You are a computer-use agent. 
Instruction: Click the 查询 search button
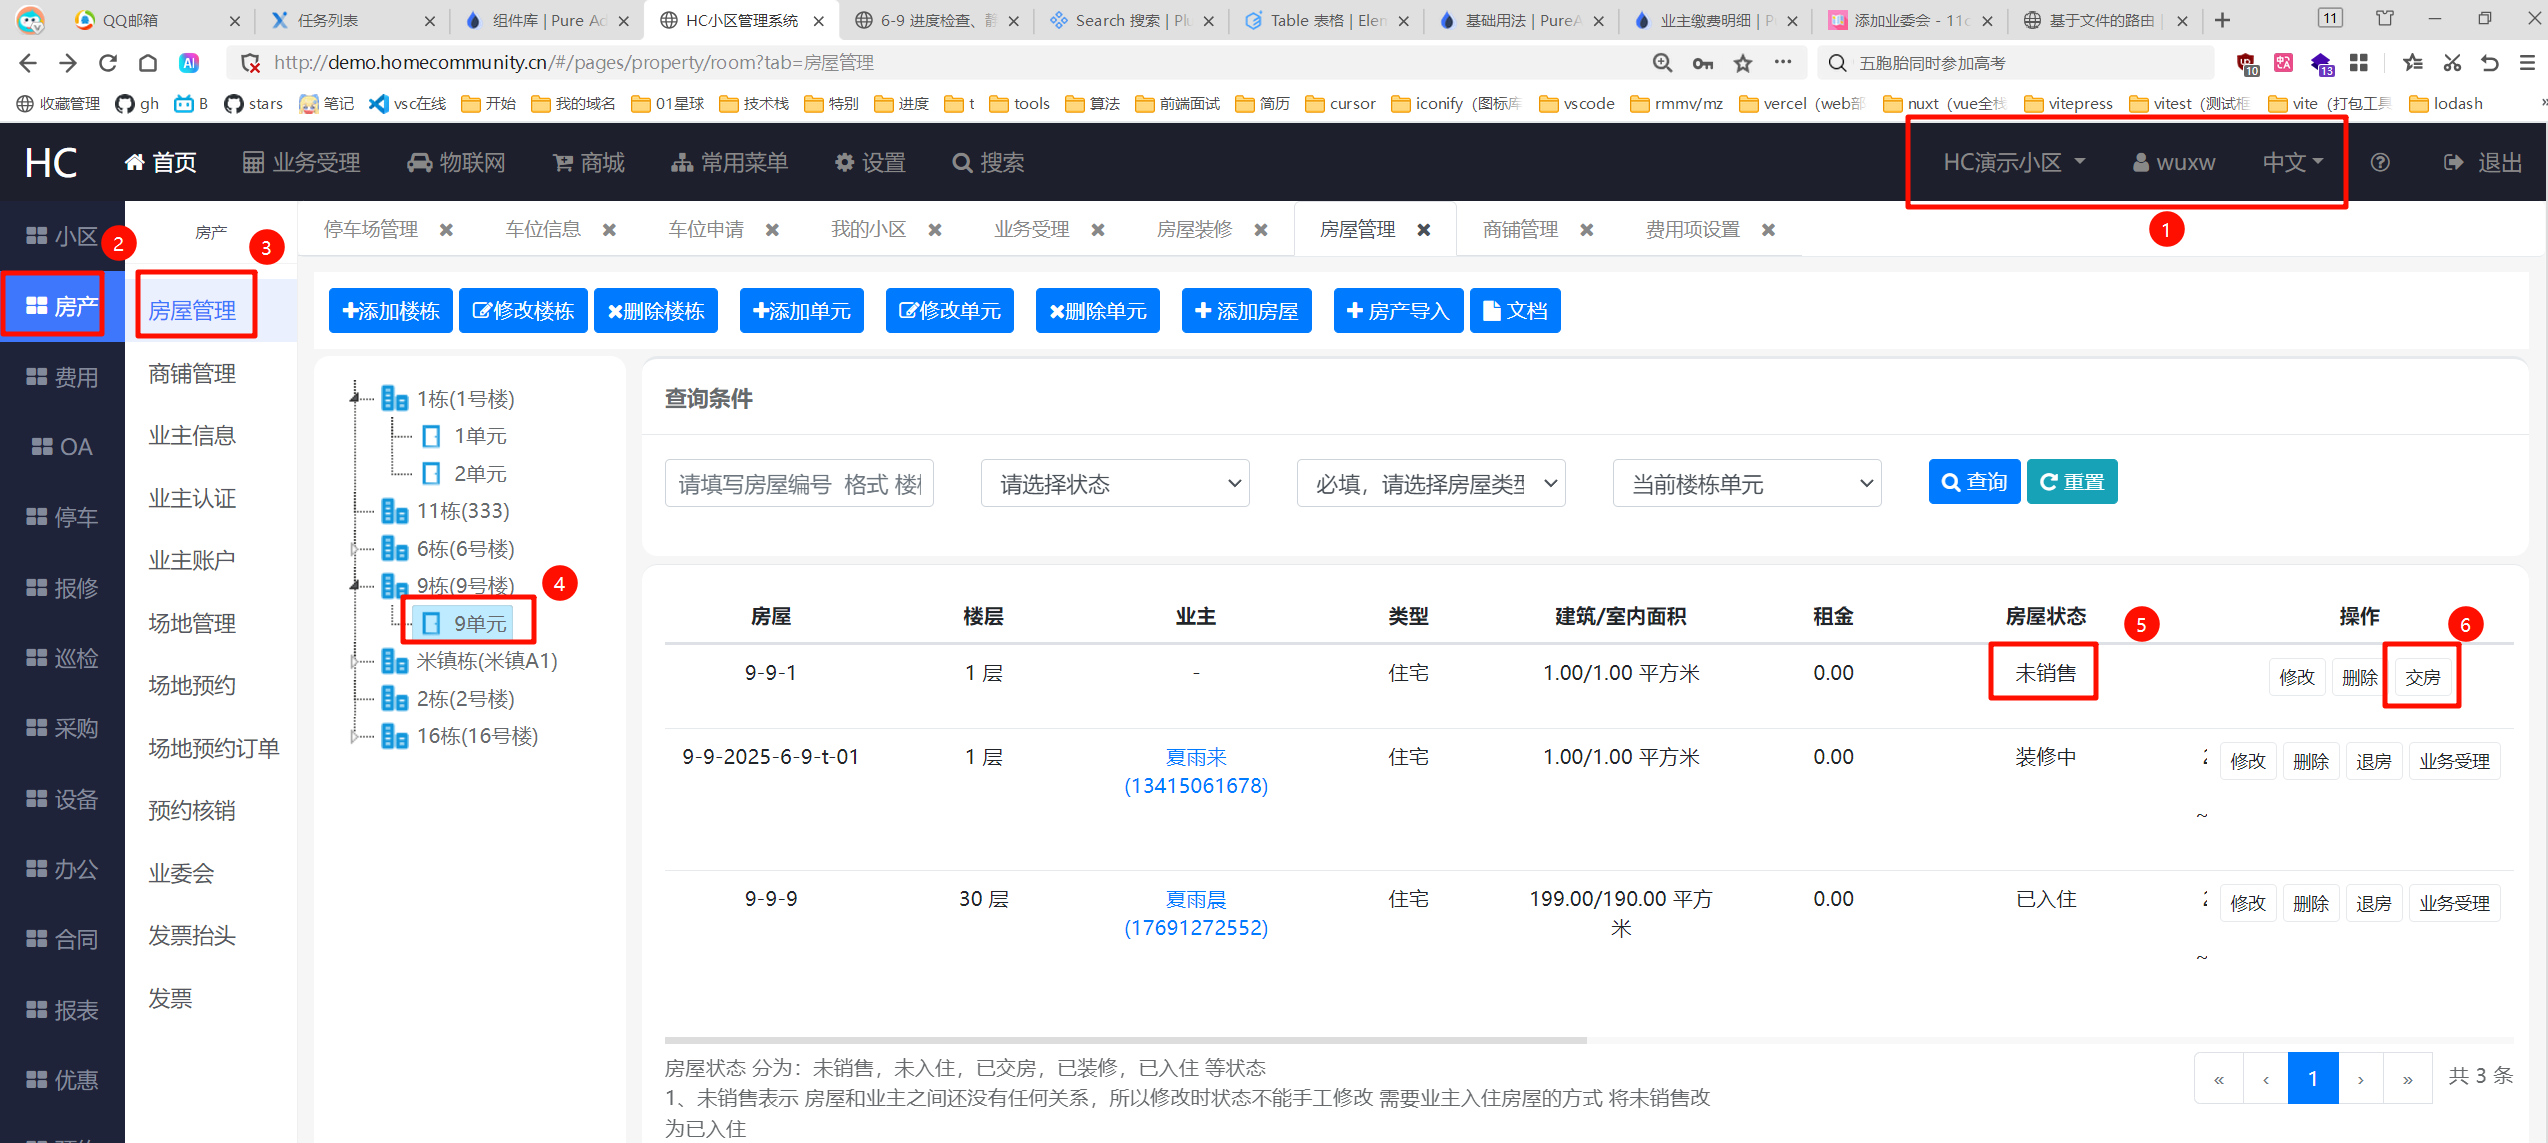pyautogui.click(x=1974, y=482)
